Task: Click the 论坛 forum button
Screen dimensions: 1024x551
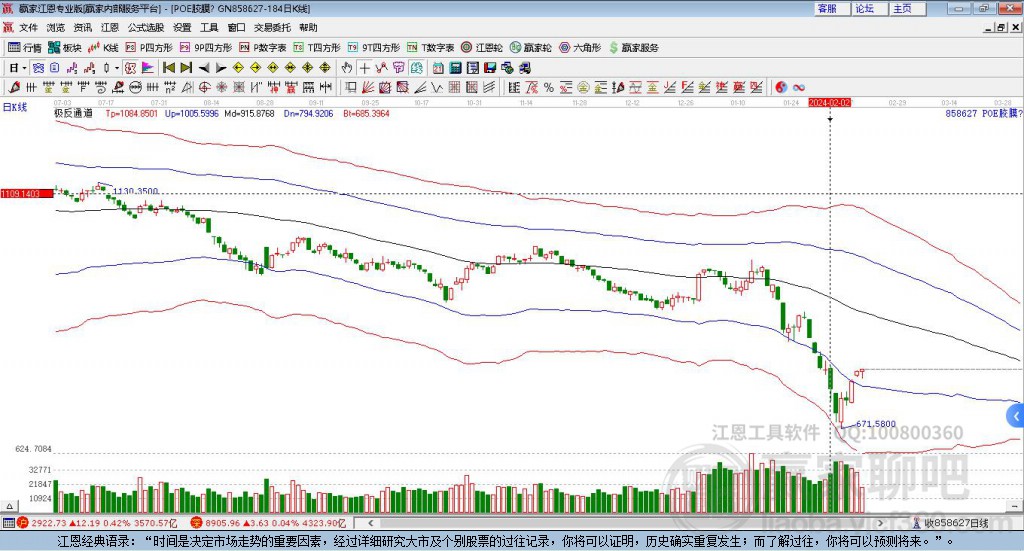Action: 865,8
